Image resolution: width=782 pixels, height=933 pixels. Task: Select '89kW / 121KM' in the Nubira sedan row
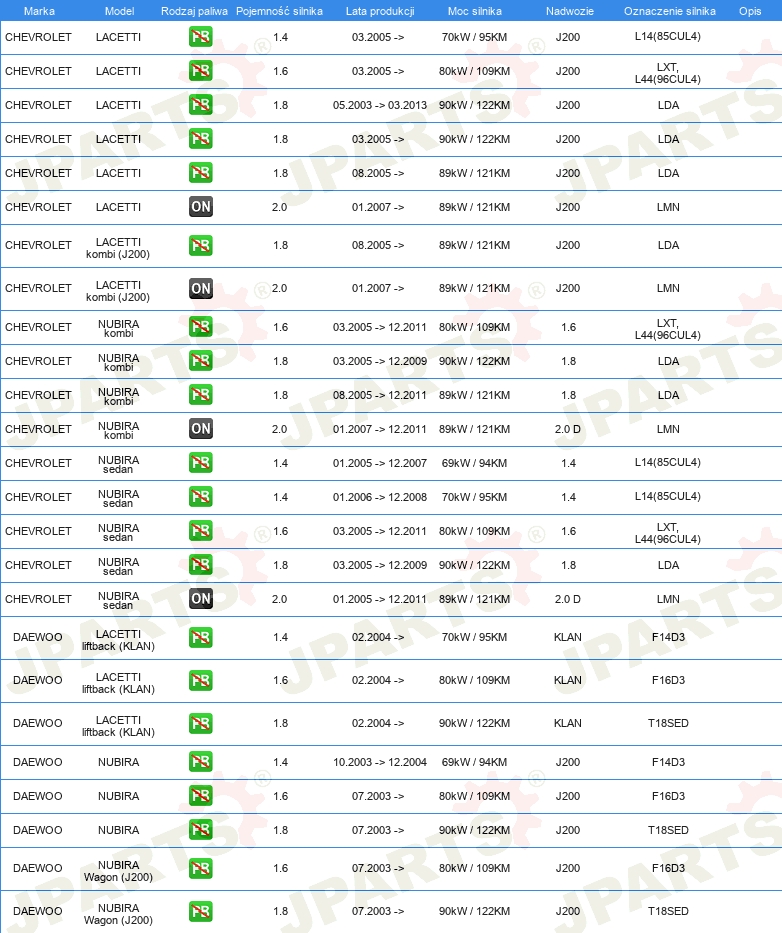click(x=474, y=599)
